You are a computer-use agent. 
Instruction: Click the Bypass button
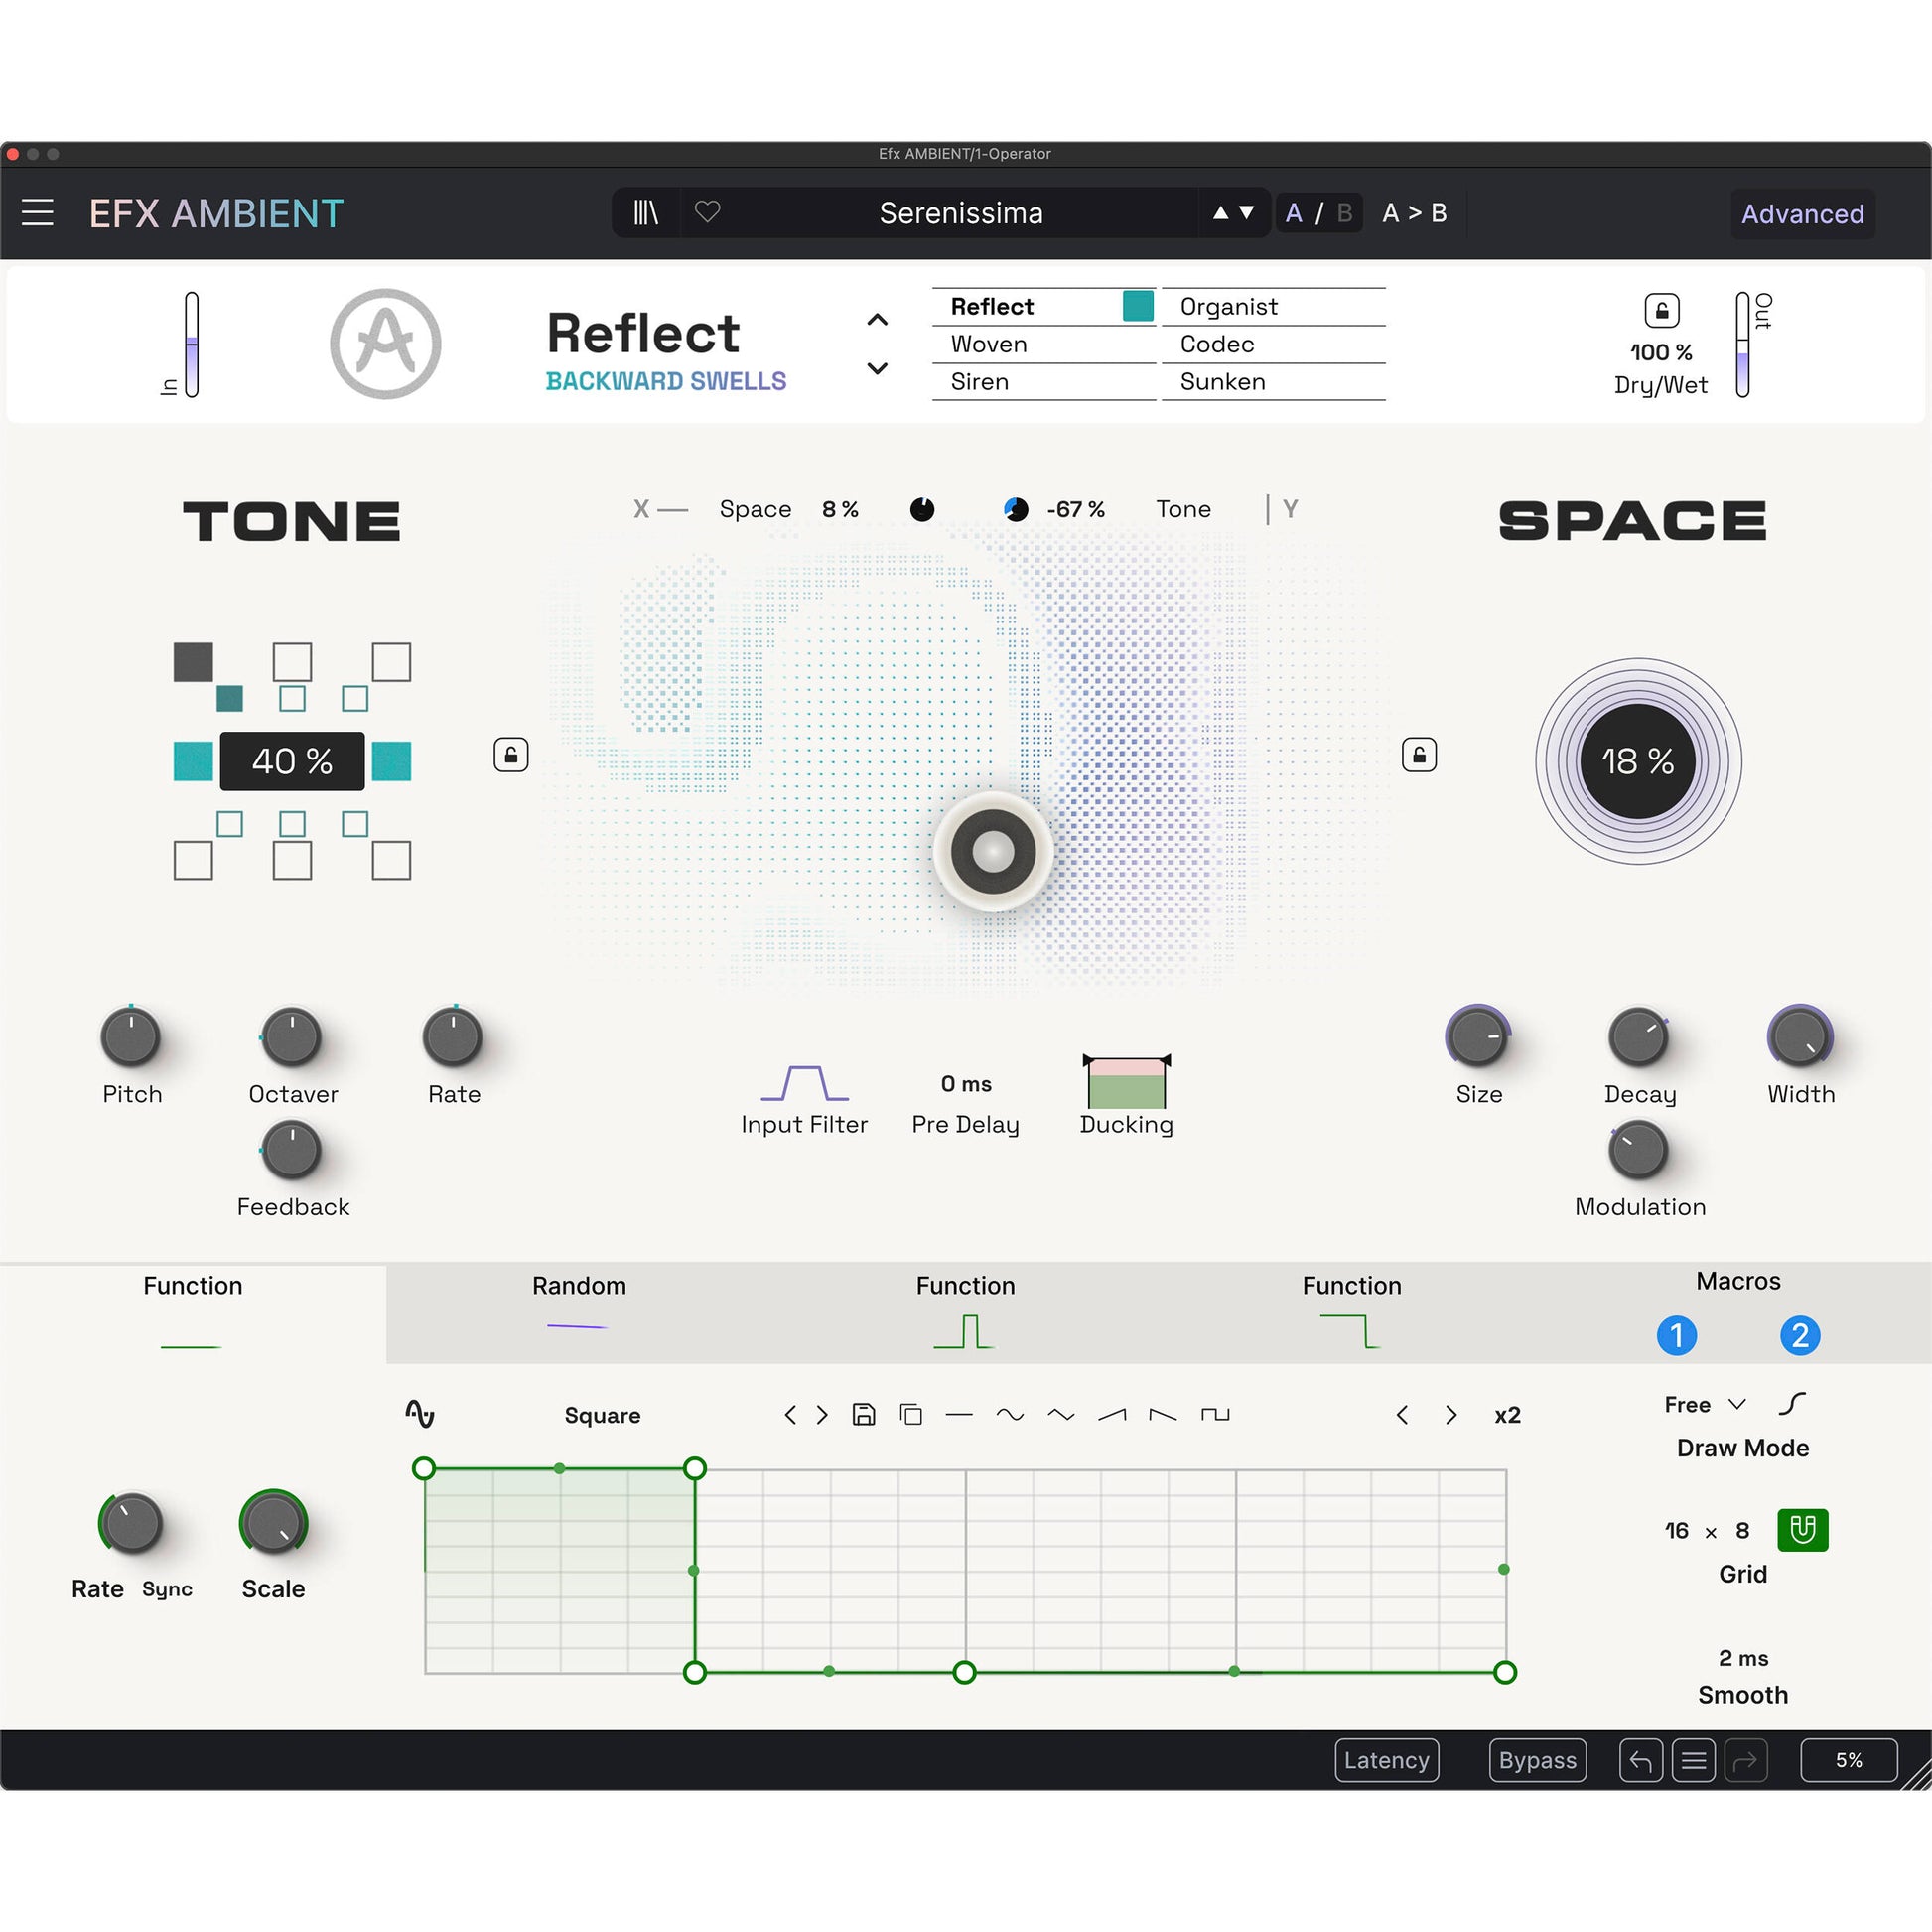[1536, 1760]
